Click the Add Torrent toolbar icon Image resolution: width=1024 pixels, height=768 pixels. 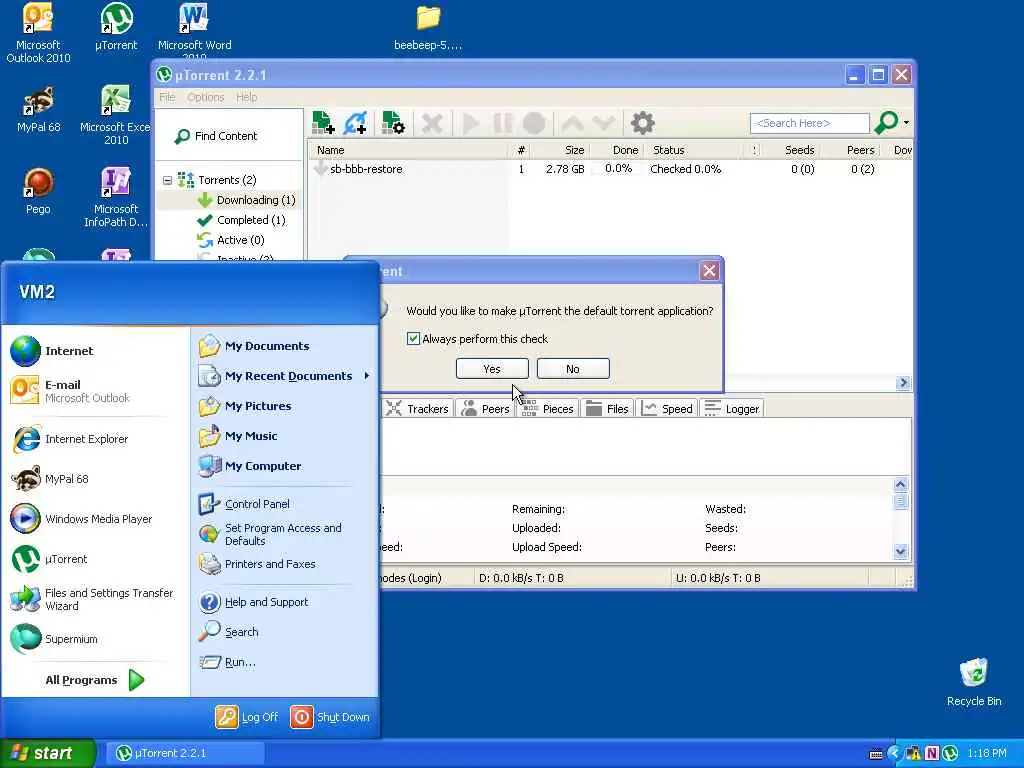[x=323, y=122]
